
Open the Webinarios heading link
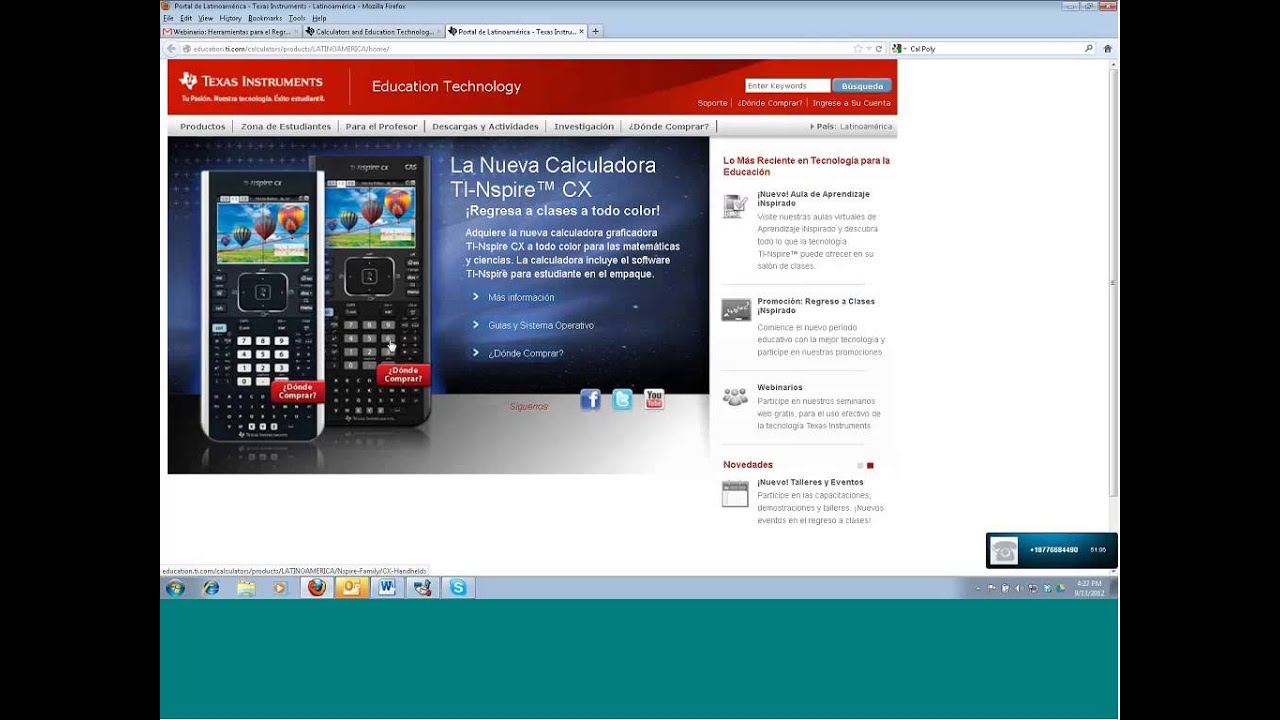point(780,388)
